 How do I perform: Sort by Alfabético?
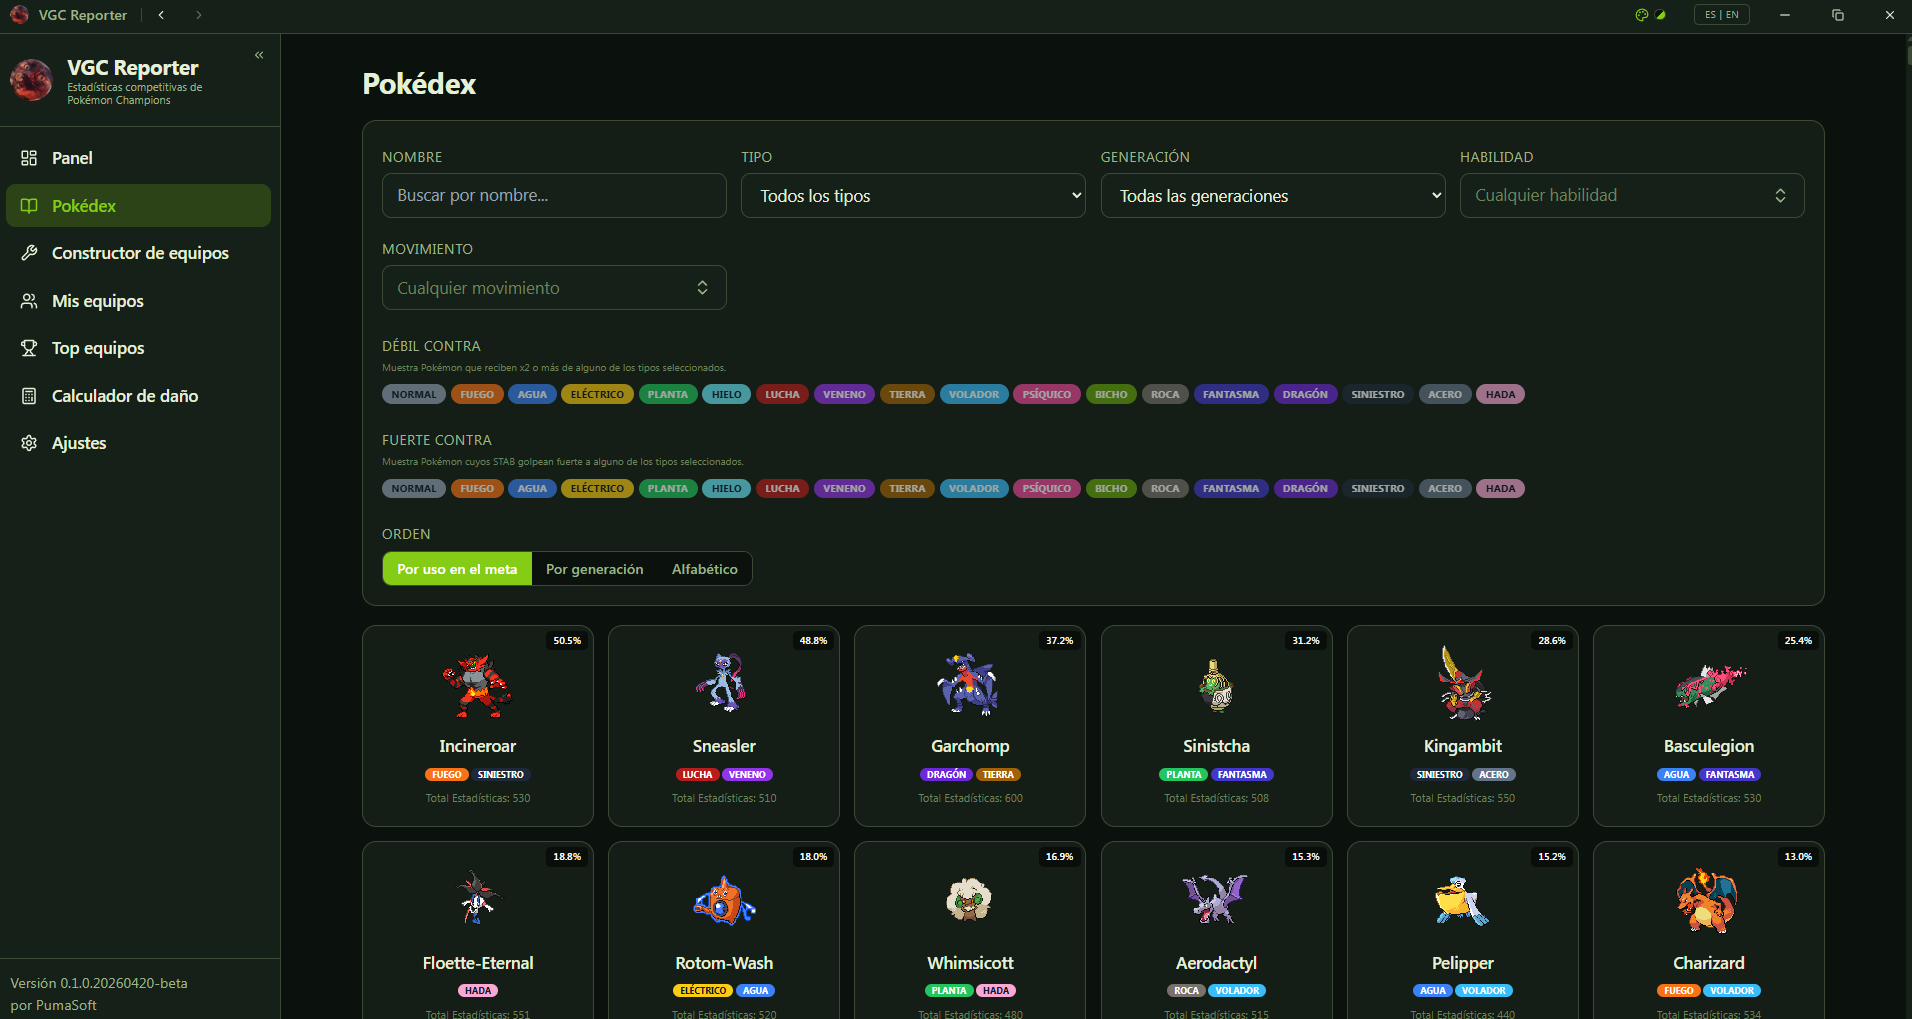(705, 569)
